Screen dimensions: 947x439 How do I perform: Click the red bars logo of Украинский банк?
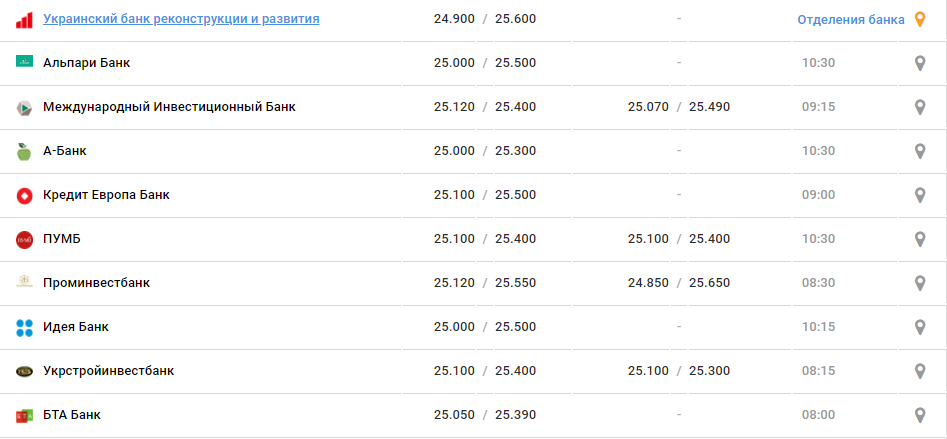tap(24, 19)
